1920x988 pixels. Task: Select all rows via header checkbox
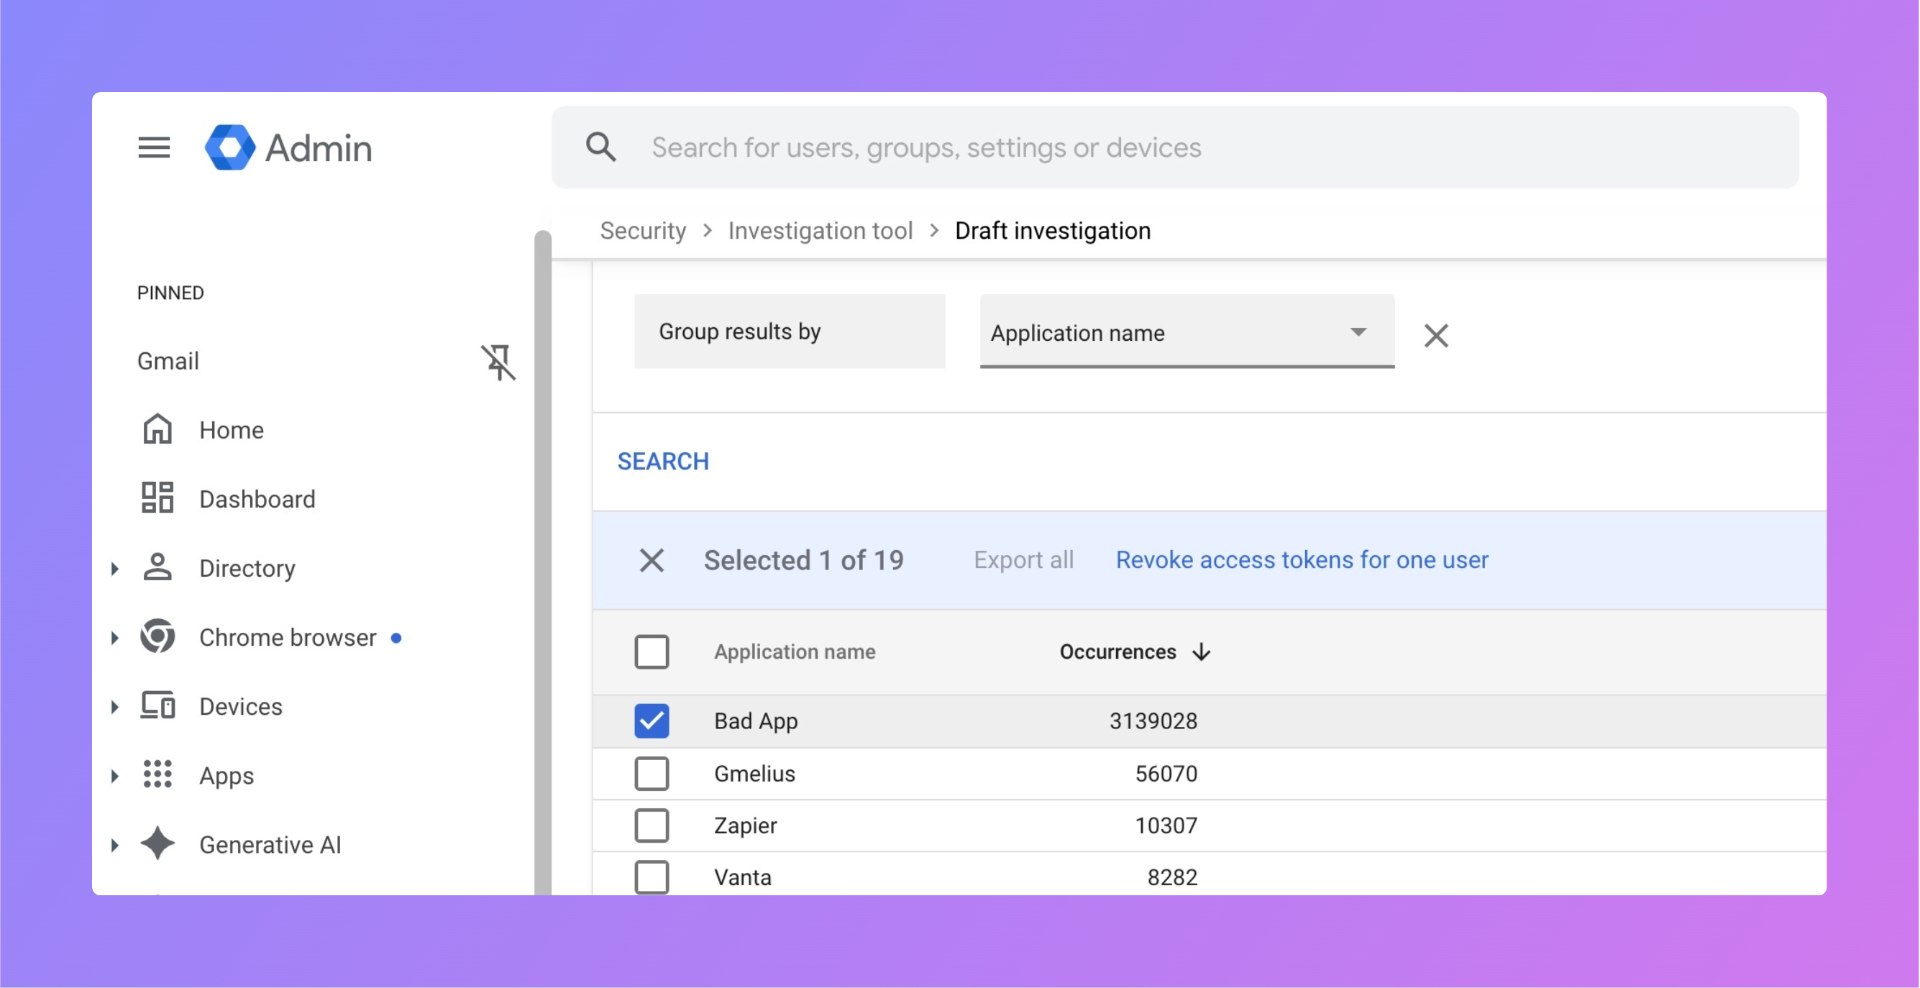click(x=652, y=651)
